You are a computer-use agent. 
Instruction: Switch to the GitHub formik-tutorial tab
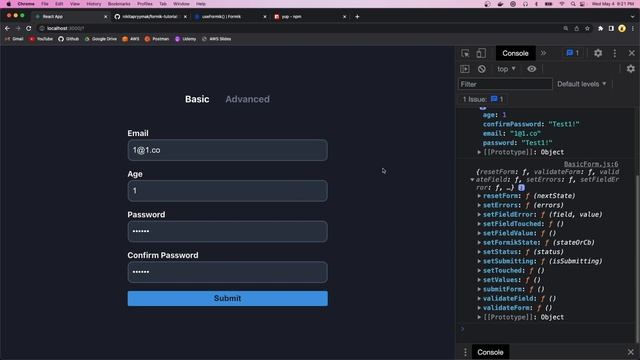pos(149,17)
